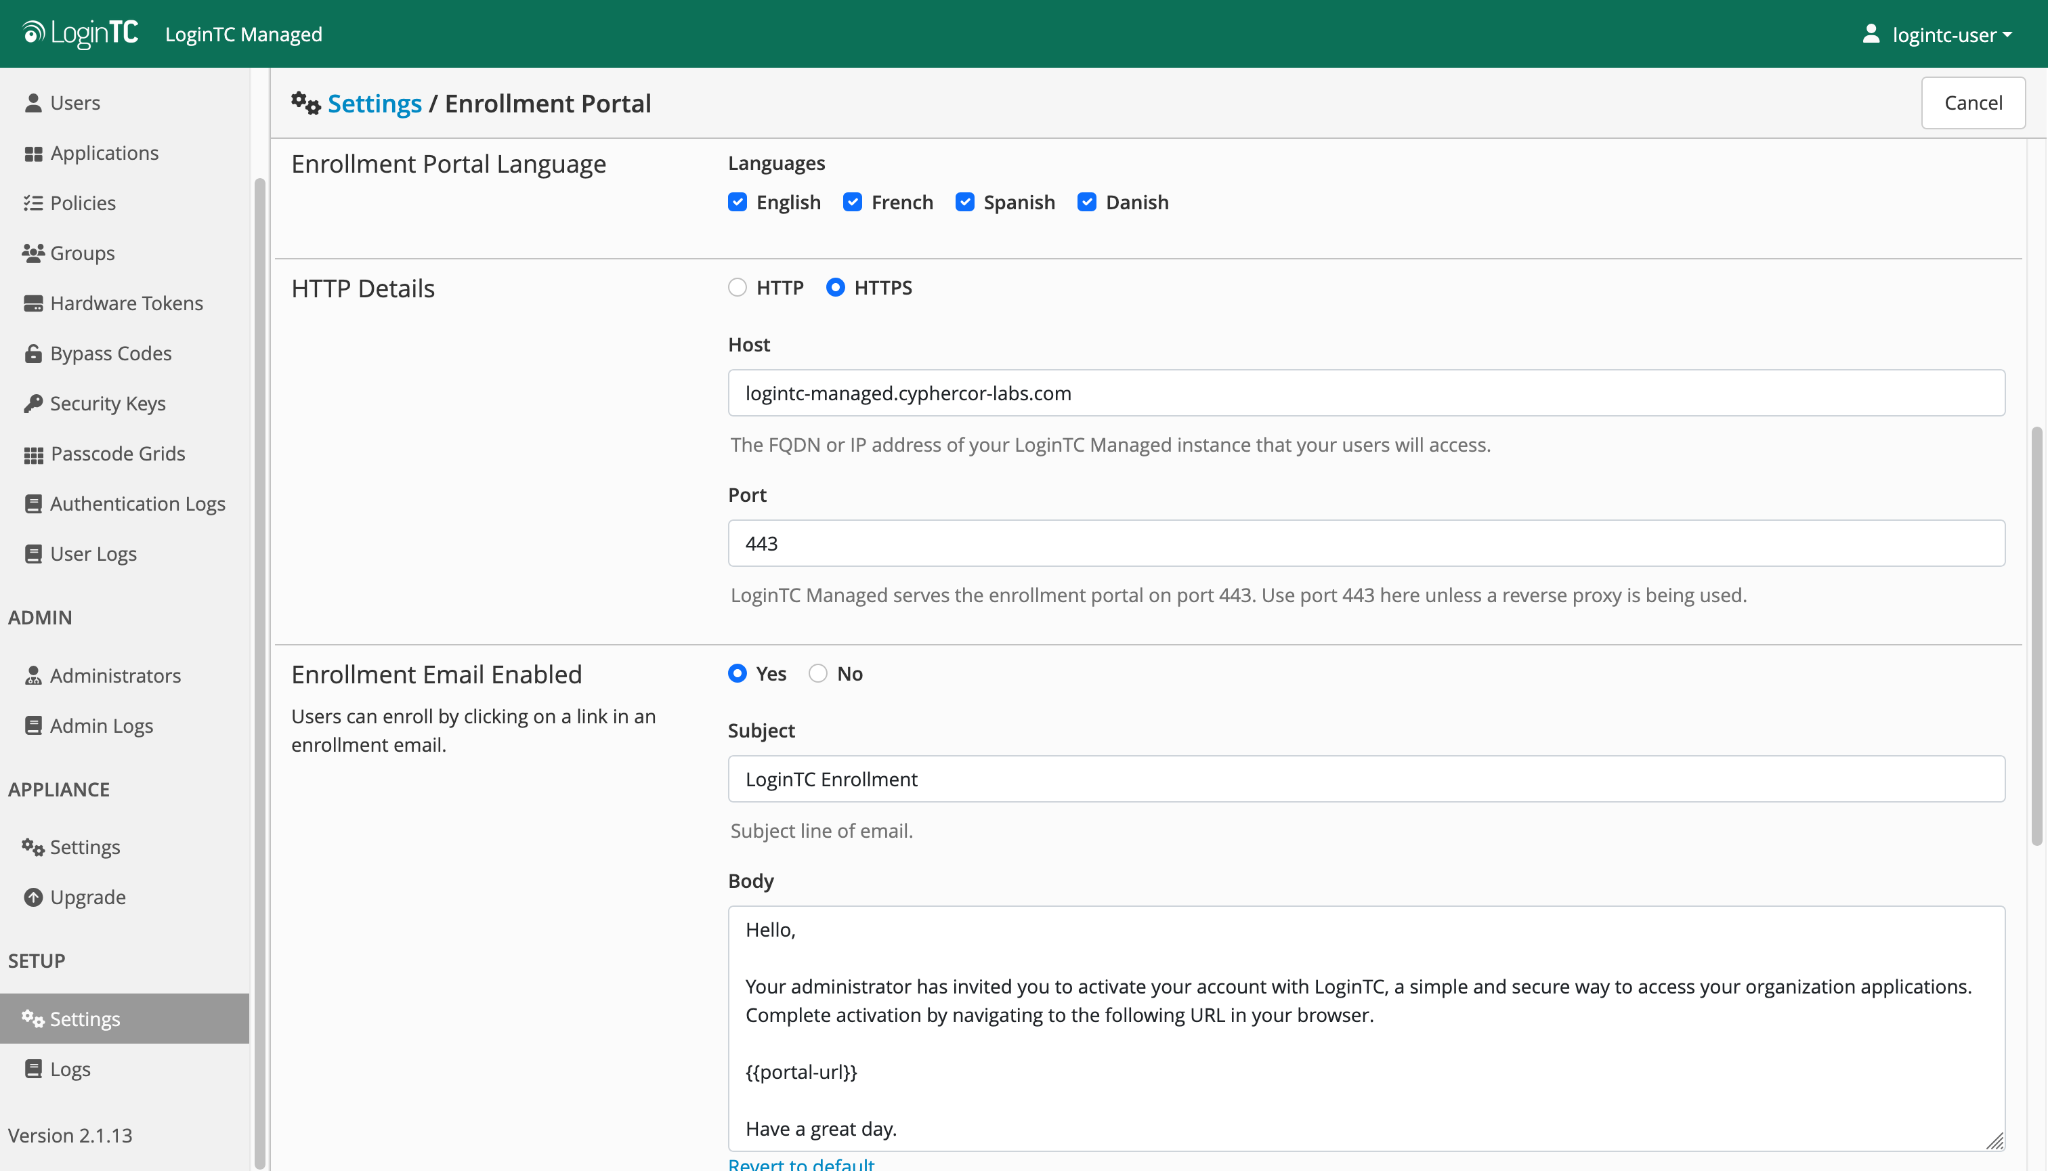Click the Authentication Logs book icon
This screenshot has height=1172, width=2048.
point(33,504)
